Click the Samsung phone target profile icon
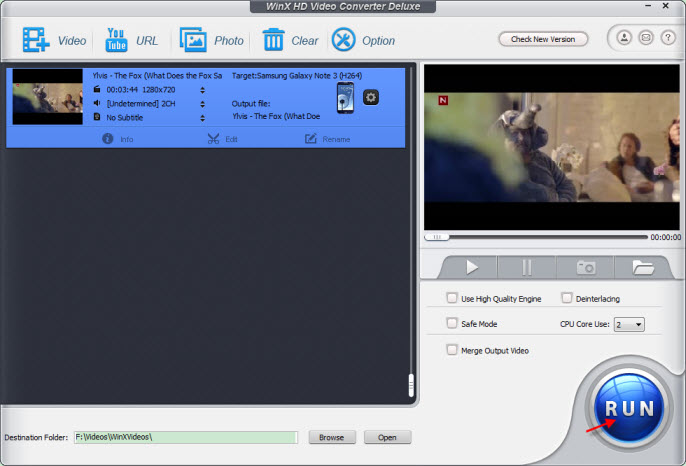This screenshot has width=686, height=466. (345, 98)
